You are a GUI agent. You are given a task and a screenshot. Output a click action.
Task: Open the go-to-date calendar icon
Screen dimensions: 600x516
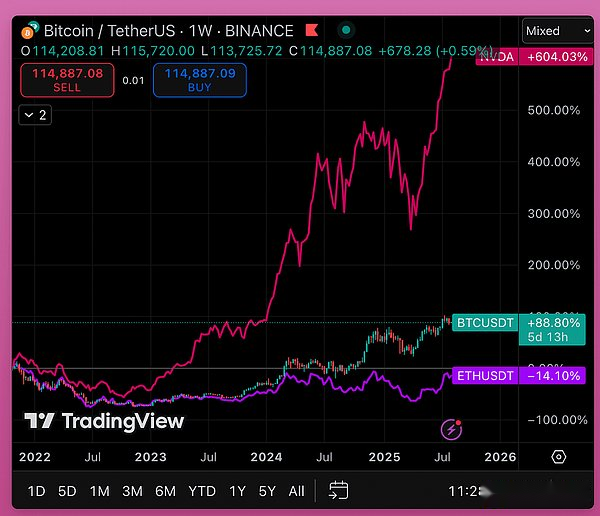339,490
